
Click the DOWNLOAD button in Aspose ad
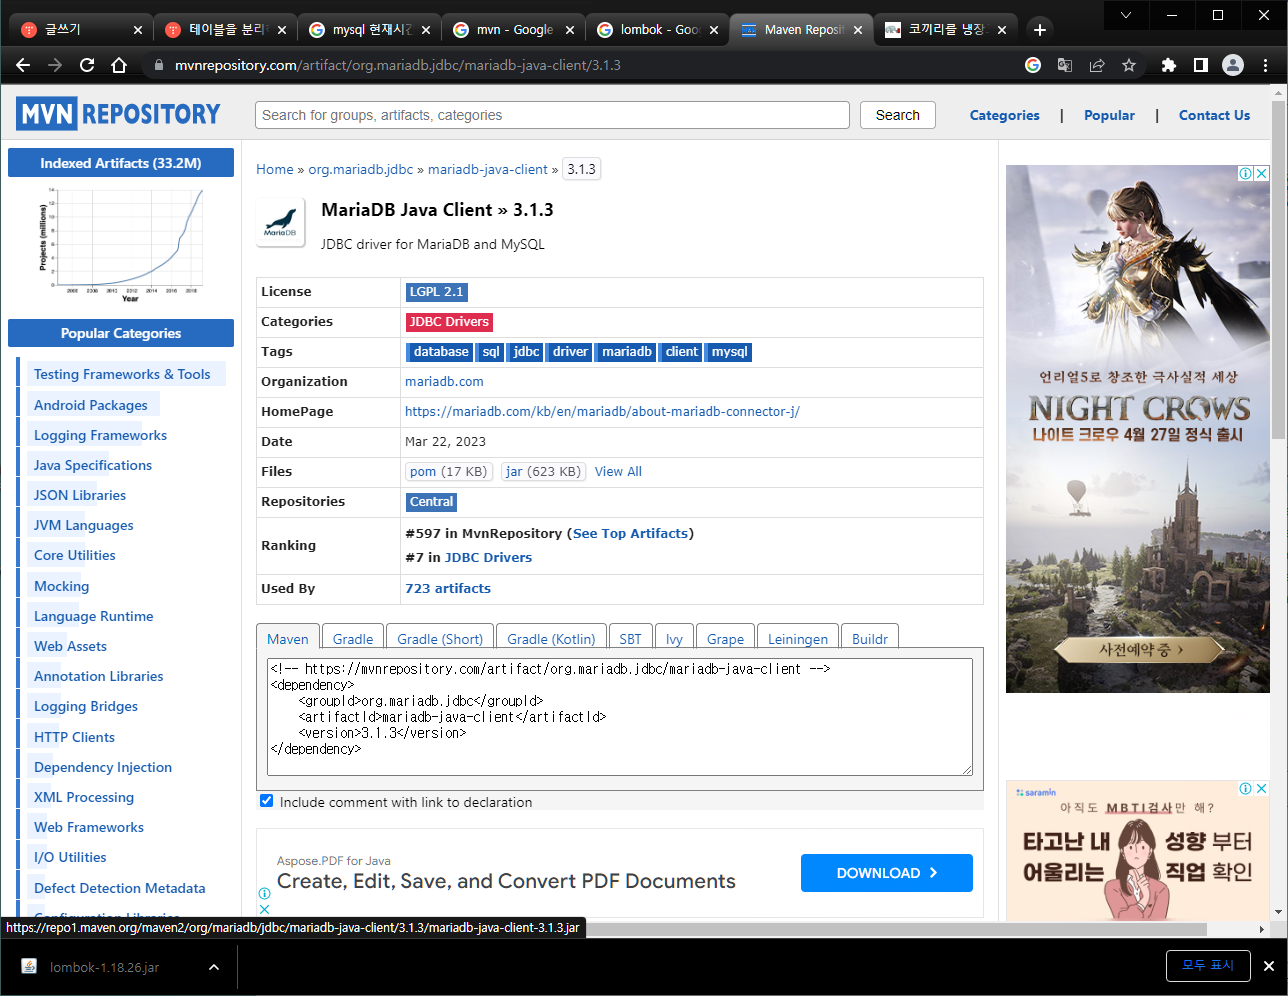pyautogui.click(x=886, y=873)
